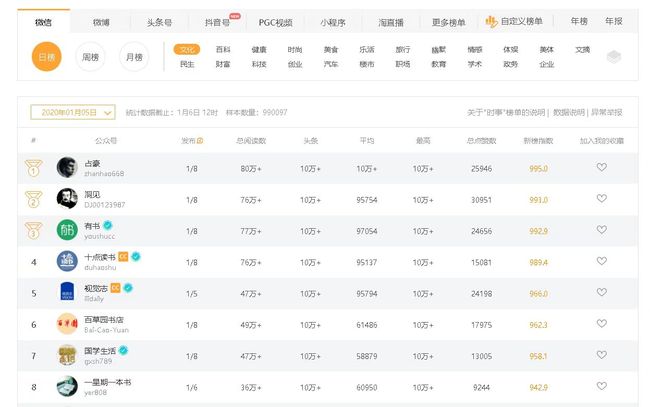Open the 年报 tab
This screenshot has width=650, height=407.
(x=614, y=21)
